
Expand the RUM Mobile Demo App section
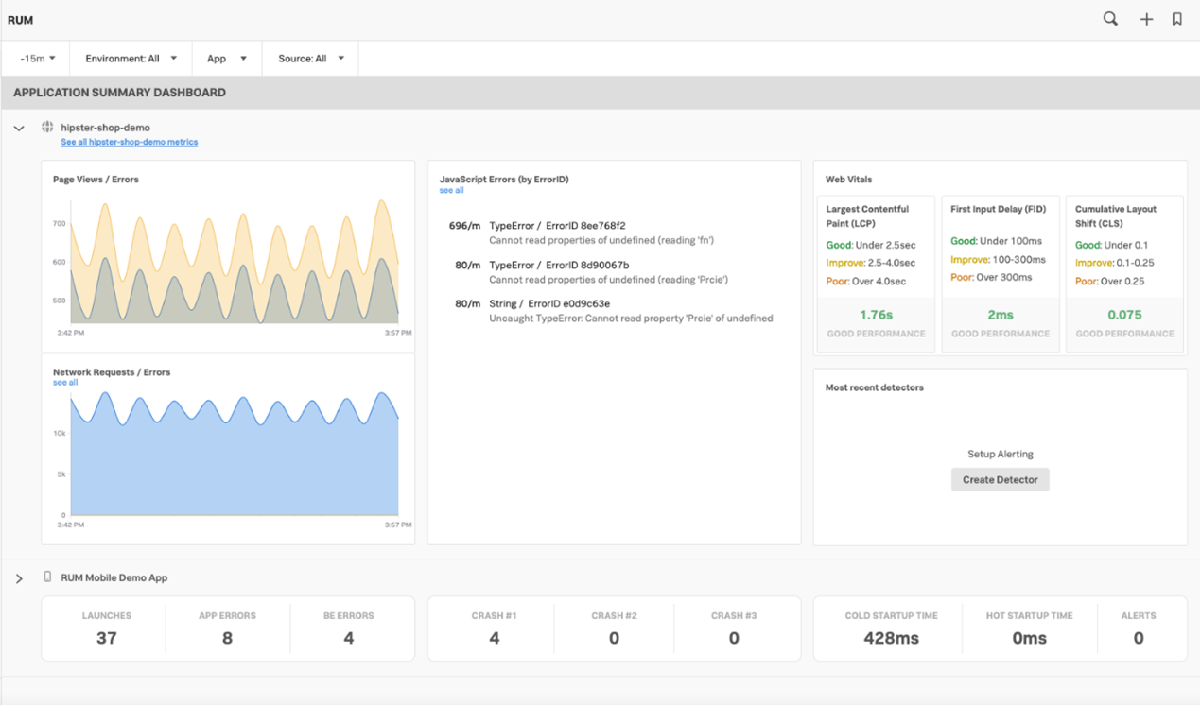(x=19, y=579)
